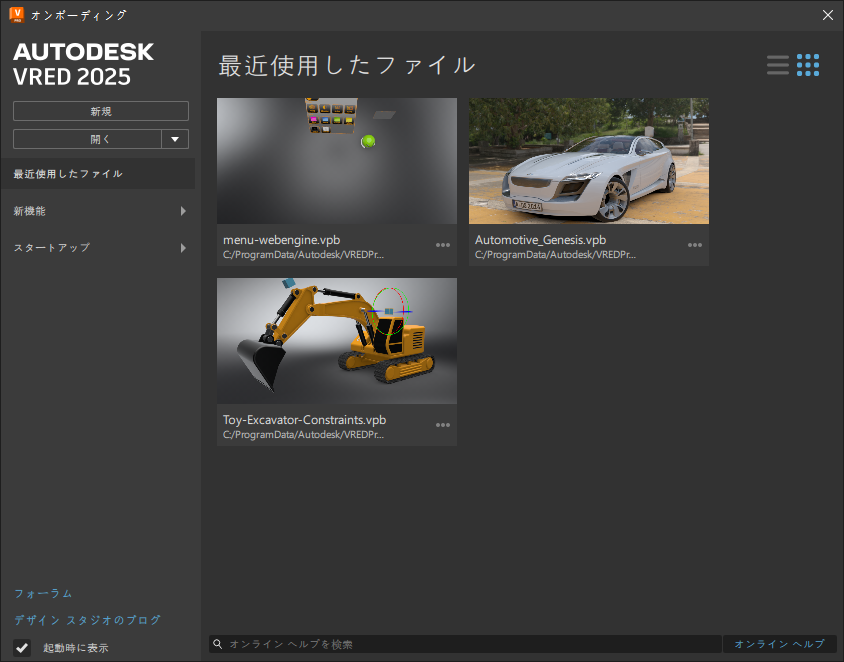This screenshot has height=662, width=844.
Task: Toggle the 起動時に表示 checkbox
Action: coord(22,647)
